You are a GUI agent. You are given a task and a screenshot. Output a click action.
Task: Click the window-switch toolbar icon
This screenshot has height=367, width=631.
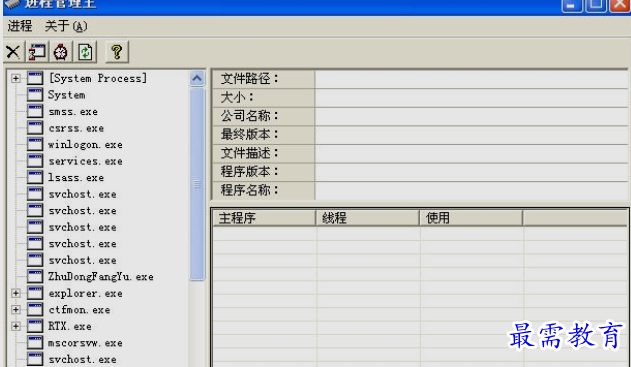[37, 52]
